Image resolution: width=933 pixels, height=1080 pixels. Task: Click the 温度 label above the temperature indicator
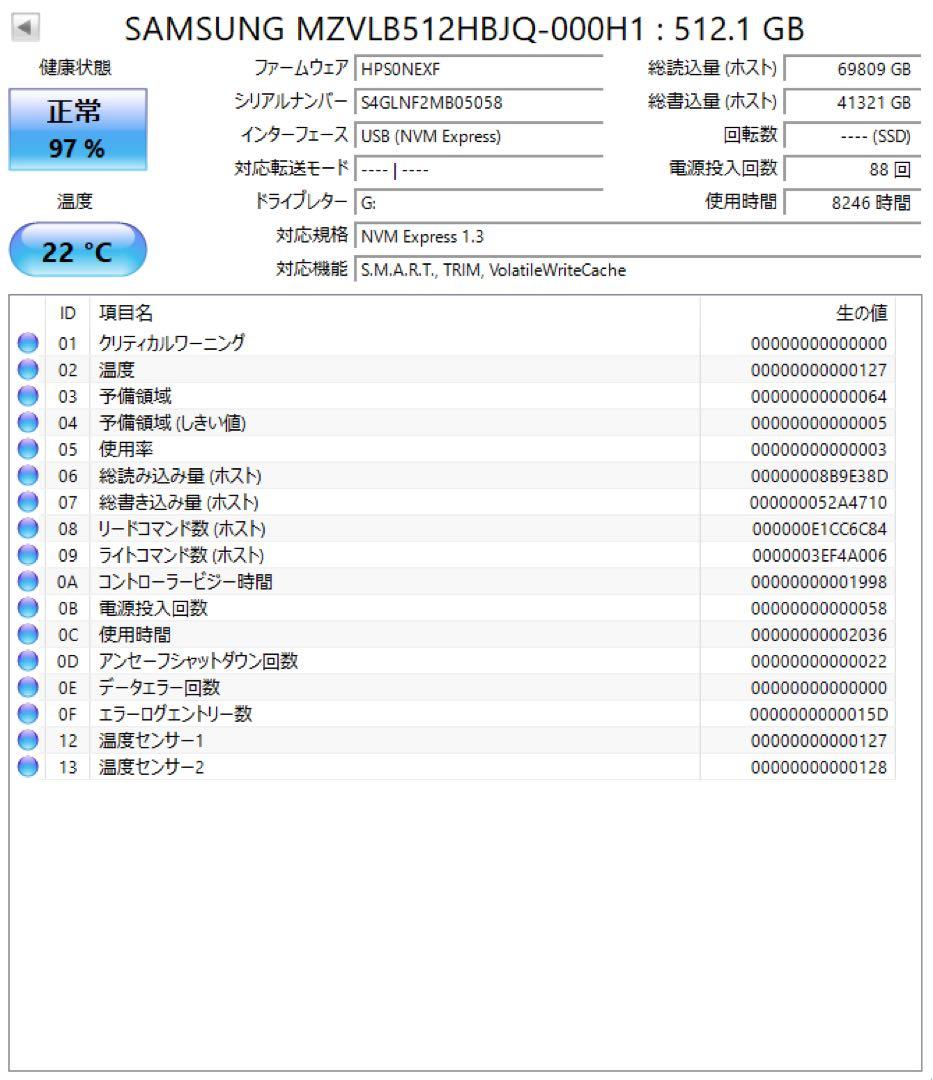tap(74, 201)
